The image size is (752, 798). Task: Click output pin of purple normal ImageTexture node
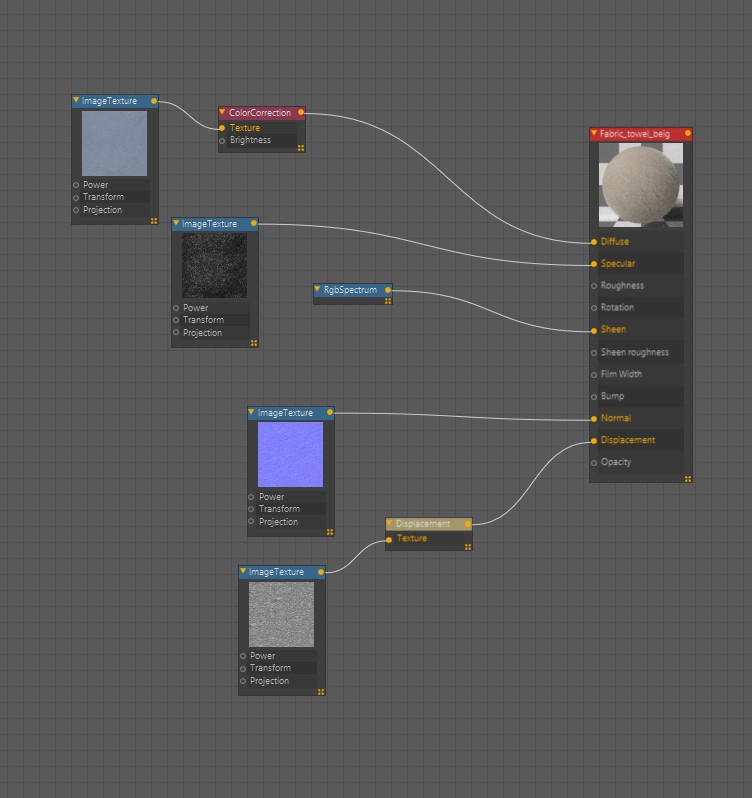330,412
